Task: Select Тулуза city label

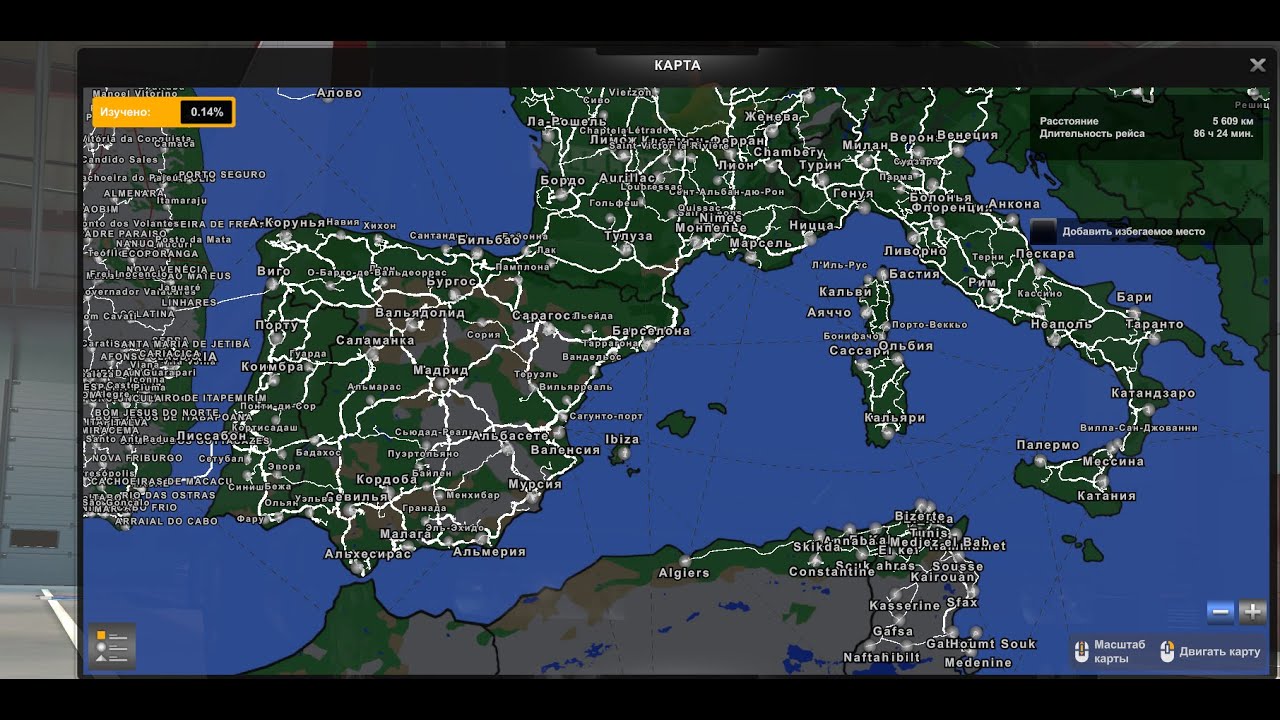Action: [629, 236]
